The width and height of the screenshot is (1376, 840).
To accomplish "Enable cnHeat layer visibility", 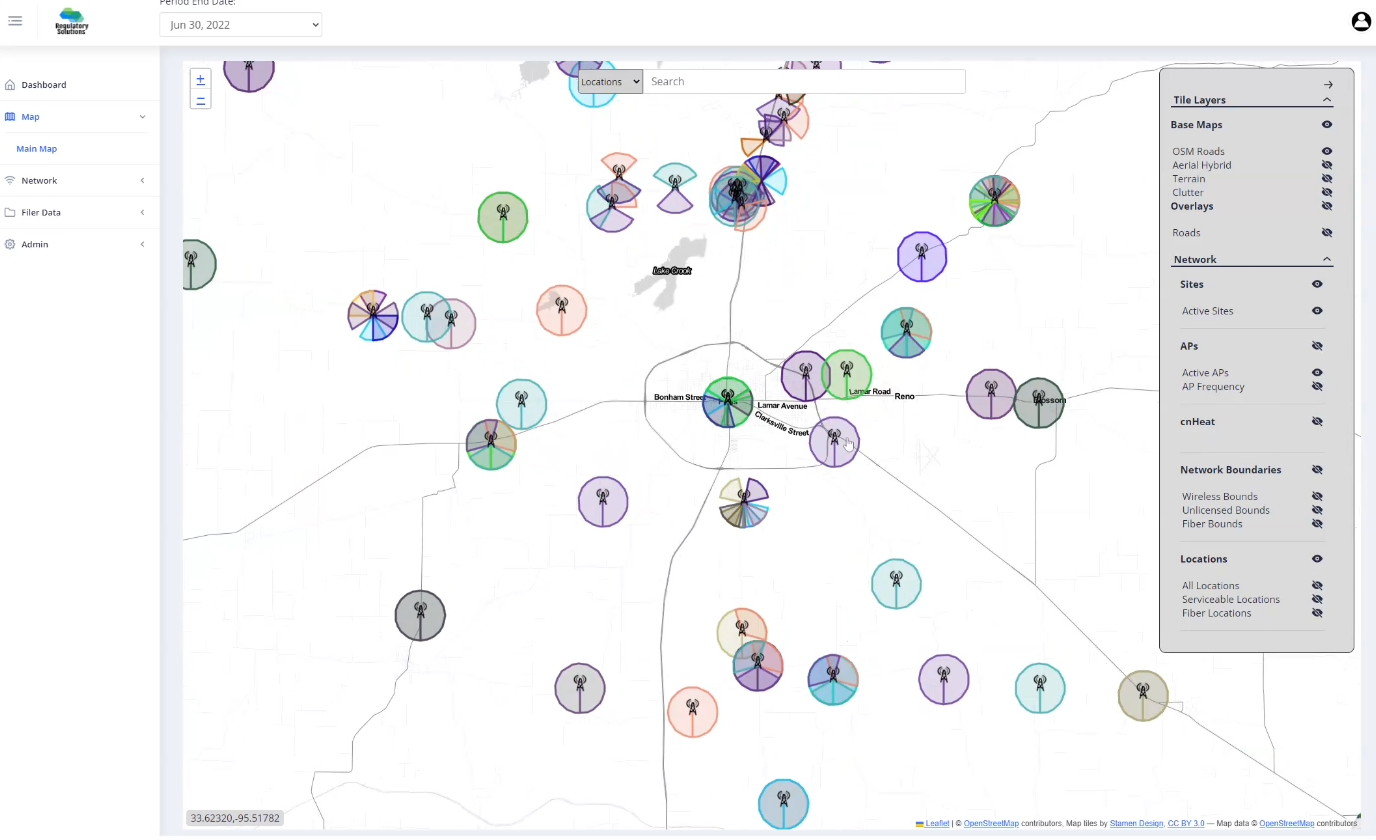I will click(x=1317, y=422).
